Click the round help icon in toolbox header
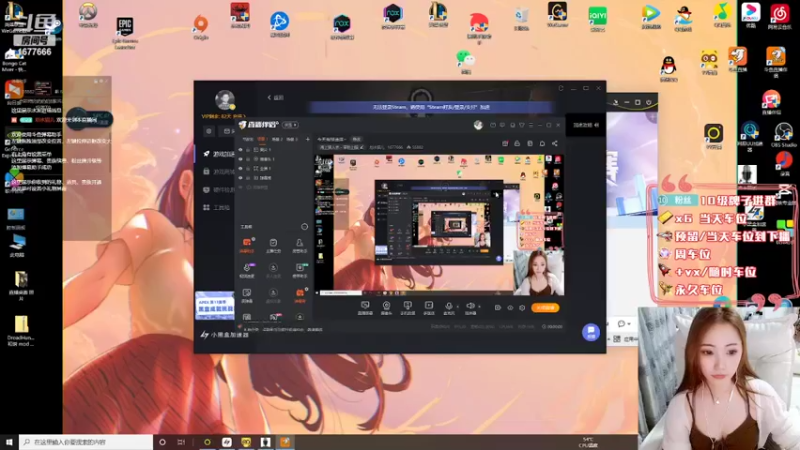 coord(305,227)
